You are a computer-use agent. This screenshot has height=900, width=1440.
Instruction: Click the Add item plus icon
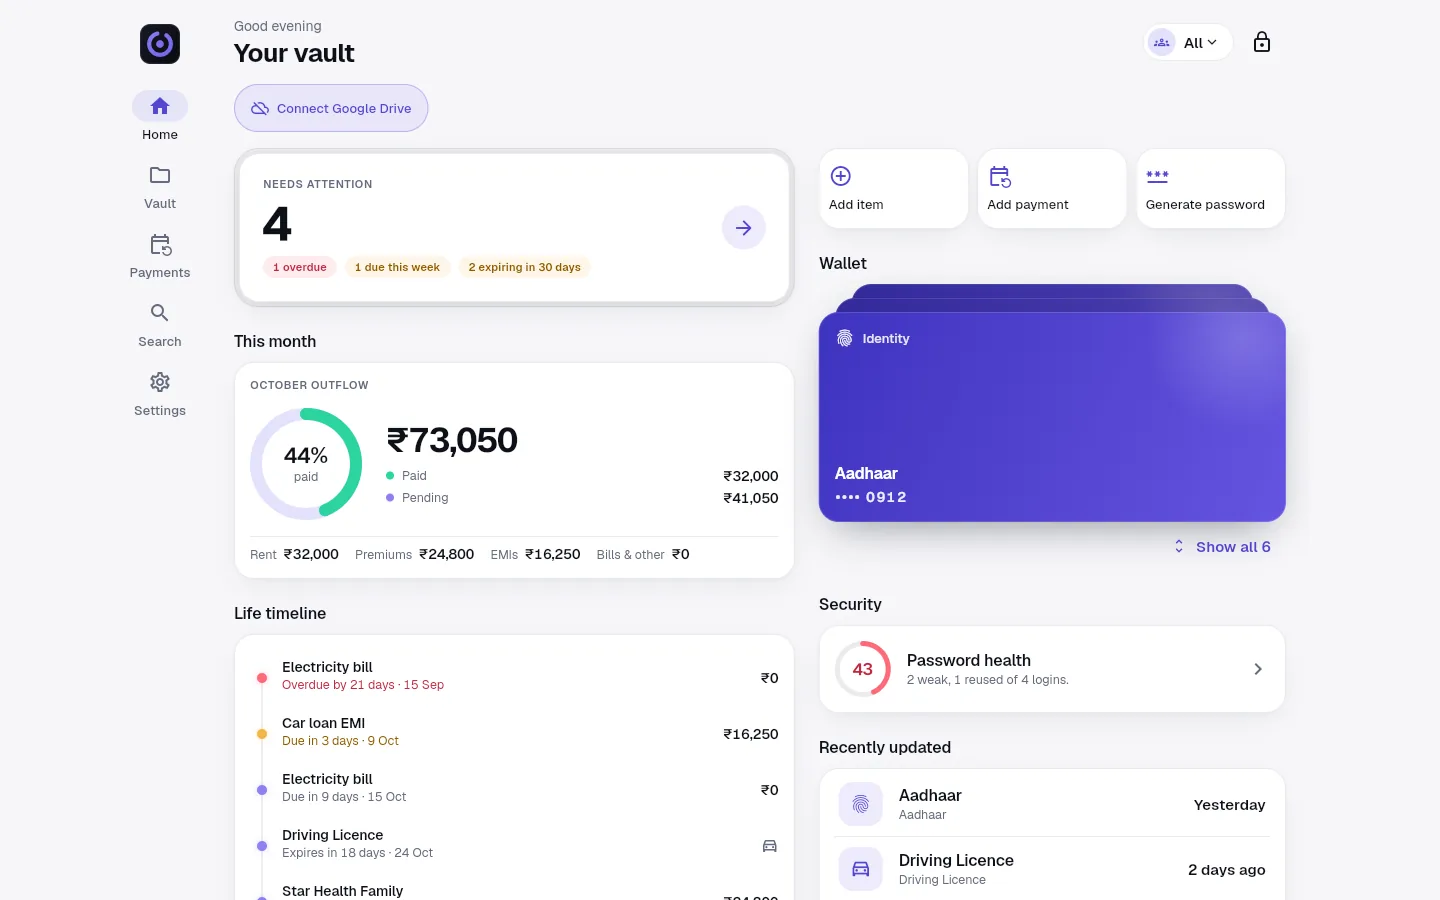click(x=841, y=176)
